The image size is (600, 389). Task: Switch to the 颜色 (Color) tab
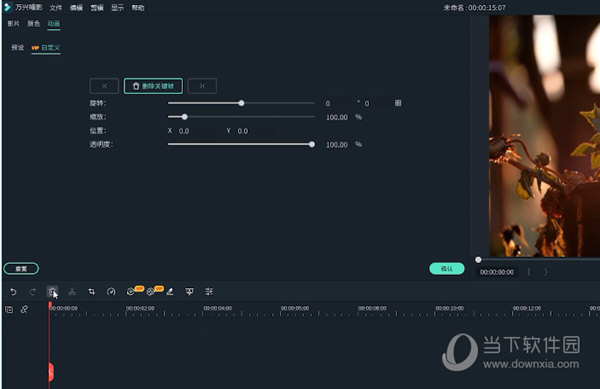coord(34,24)
